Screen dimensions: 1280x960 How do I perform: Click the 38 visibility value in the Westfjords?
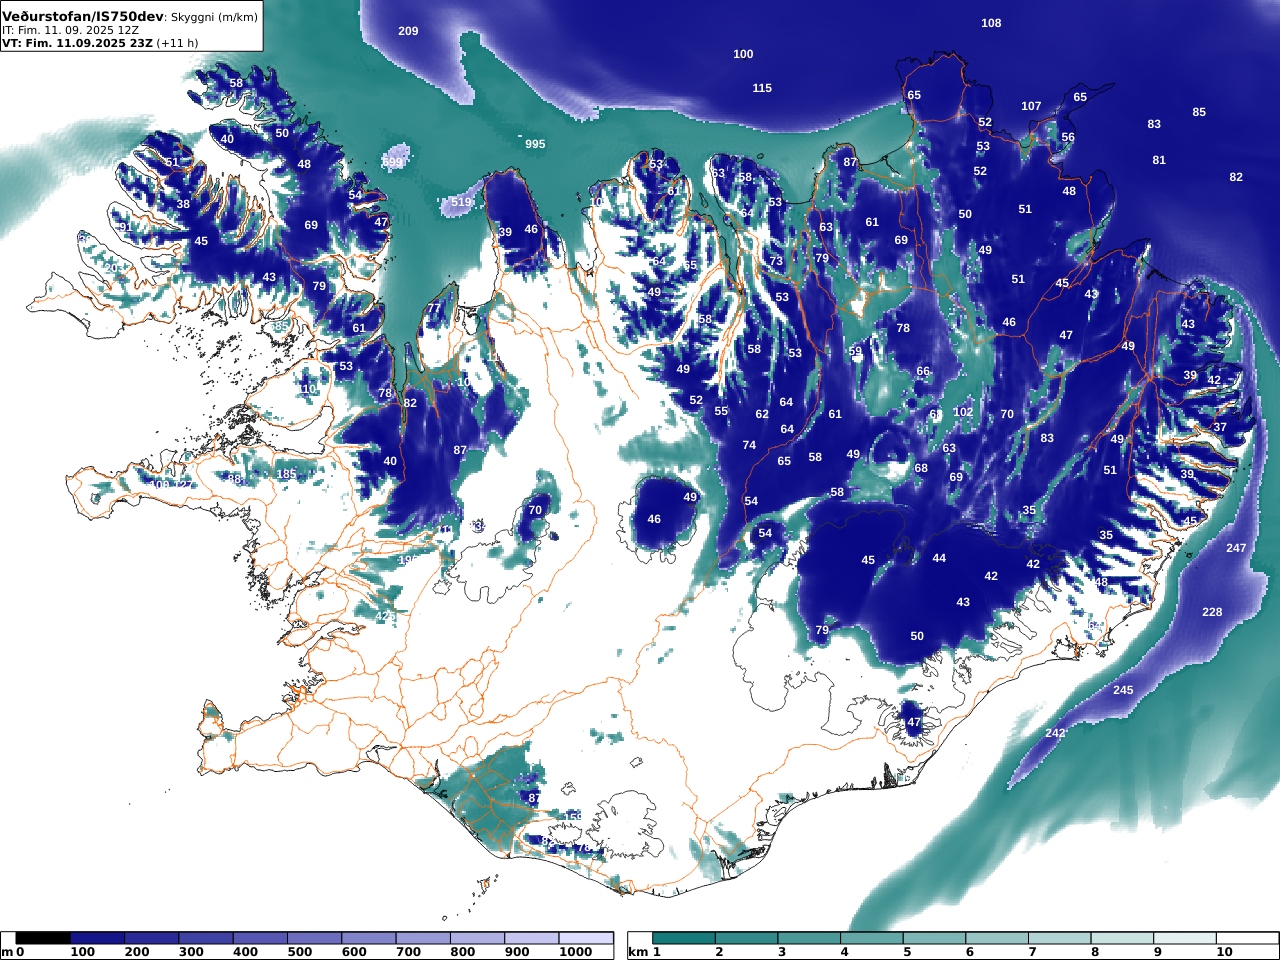click(x=183, y=204)
